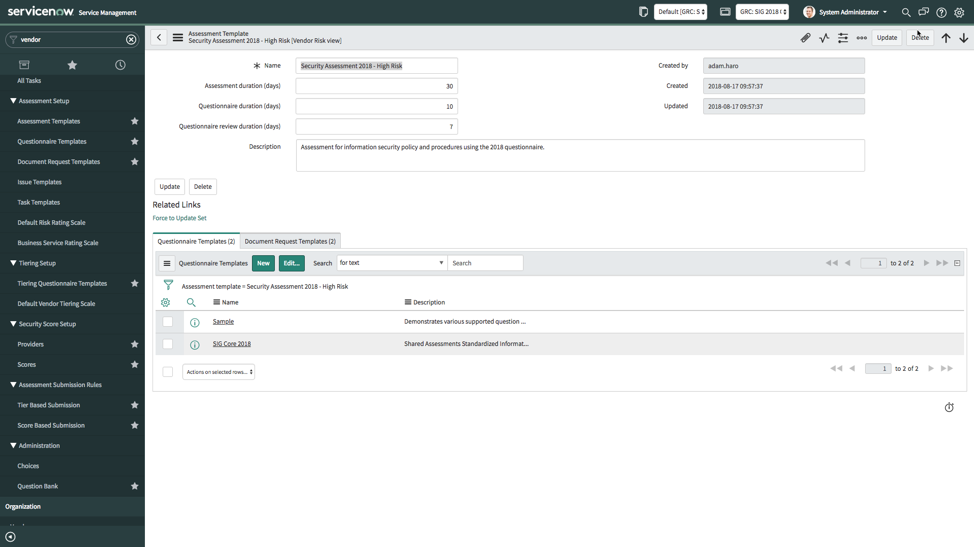Open Actions on selected rows dropdown
The height and width of the screenshot is (547, 974).
[219, 372]
